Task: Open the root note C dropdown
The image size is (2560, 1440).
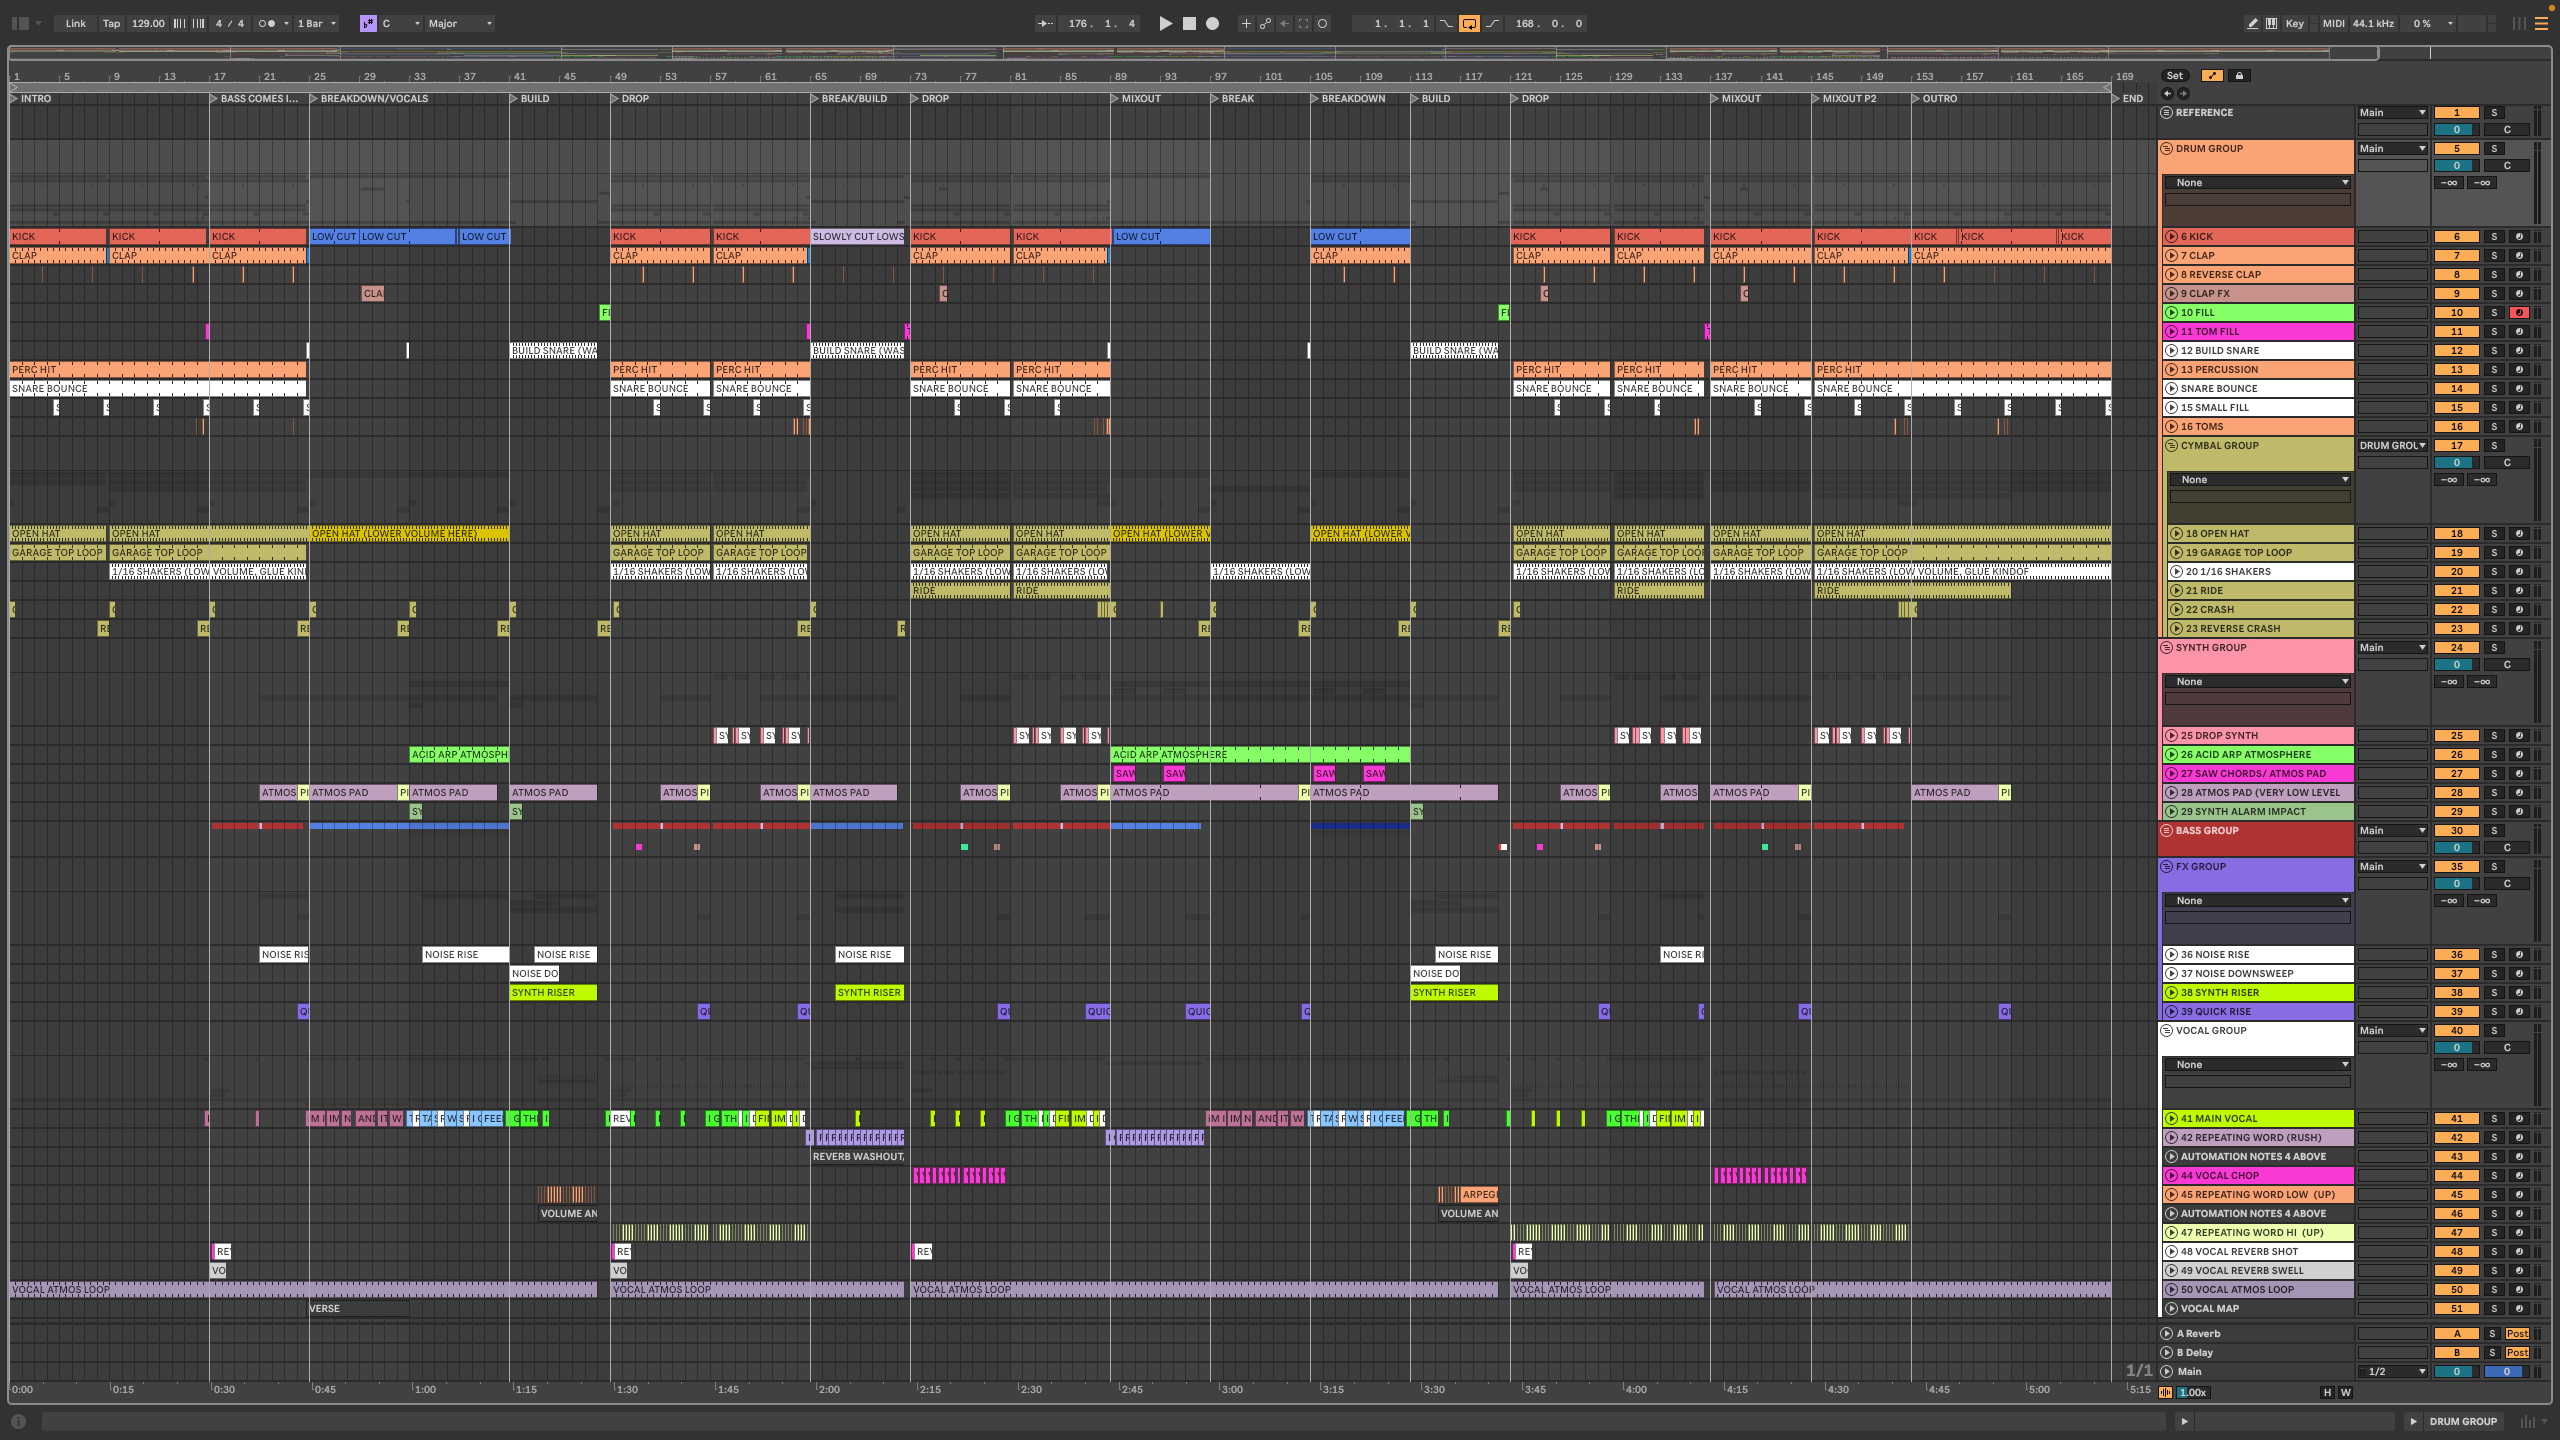Action: [x=401, y=23]
